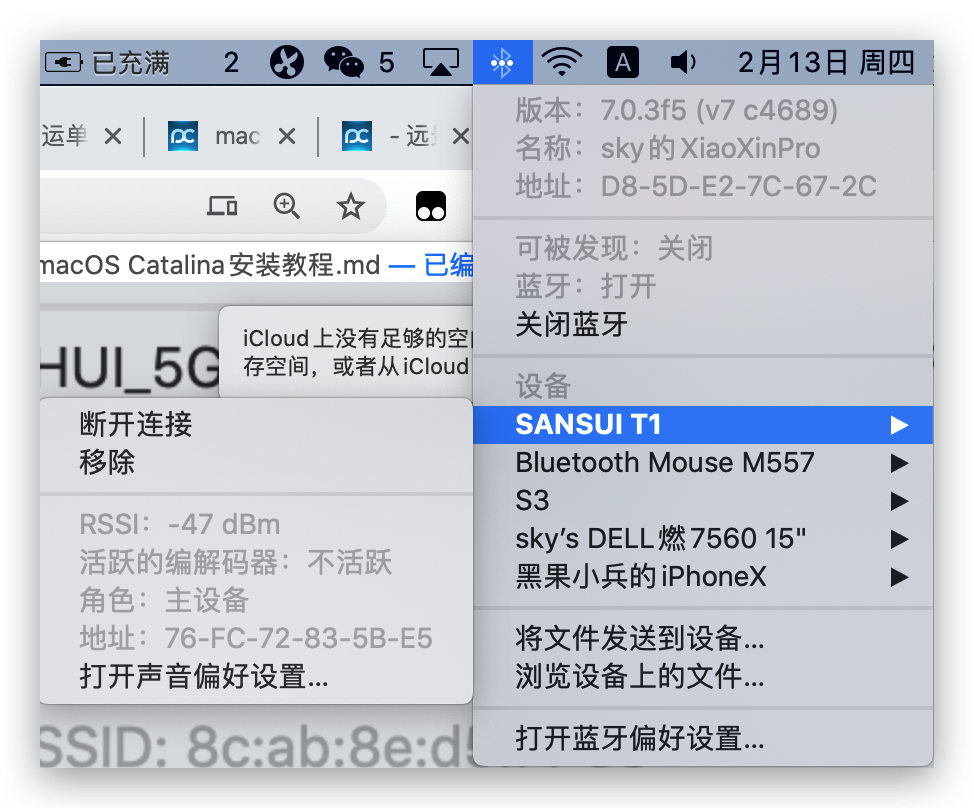
Task: Bookmark this page with the star icon
Action: pos(350,206)
